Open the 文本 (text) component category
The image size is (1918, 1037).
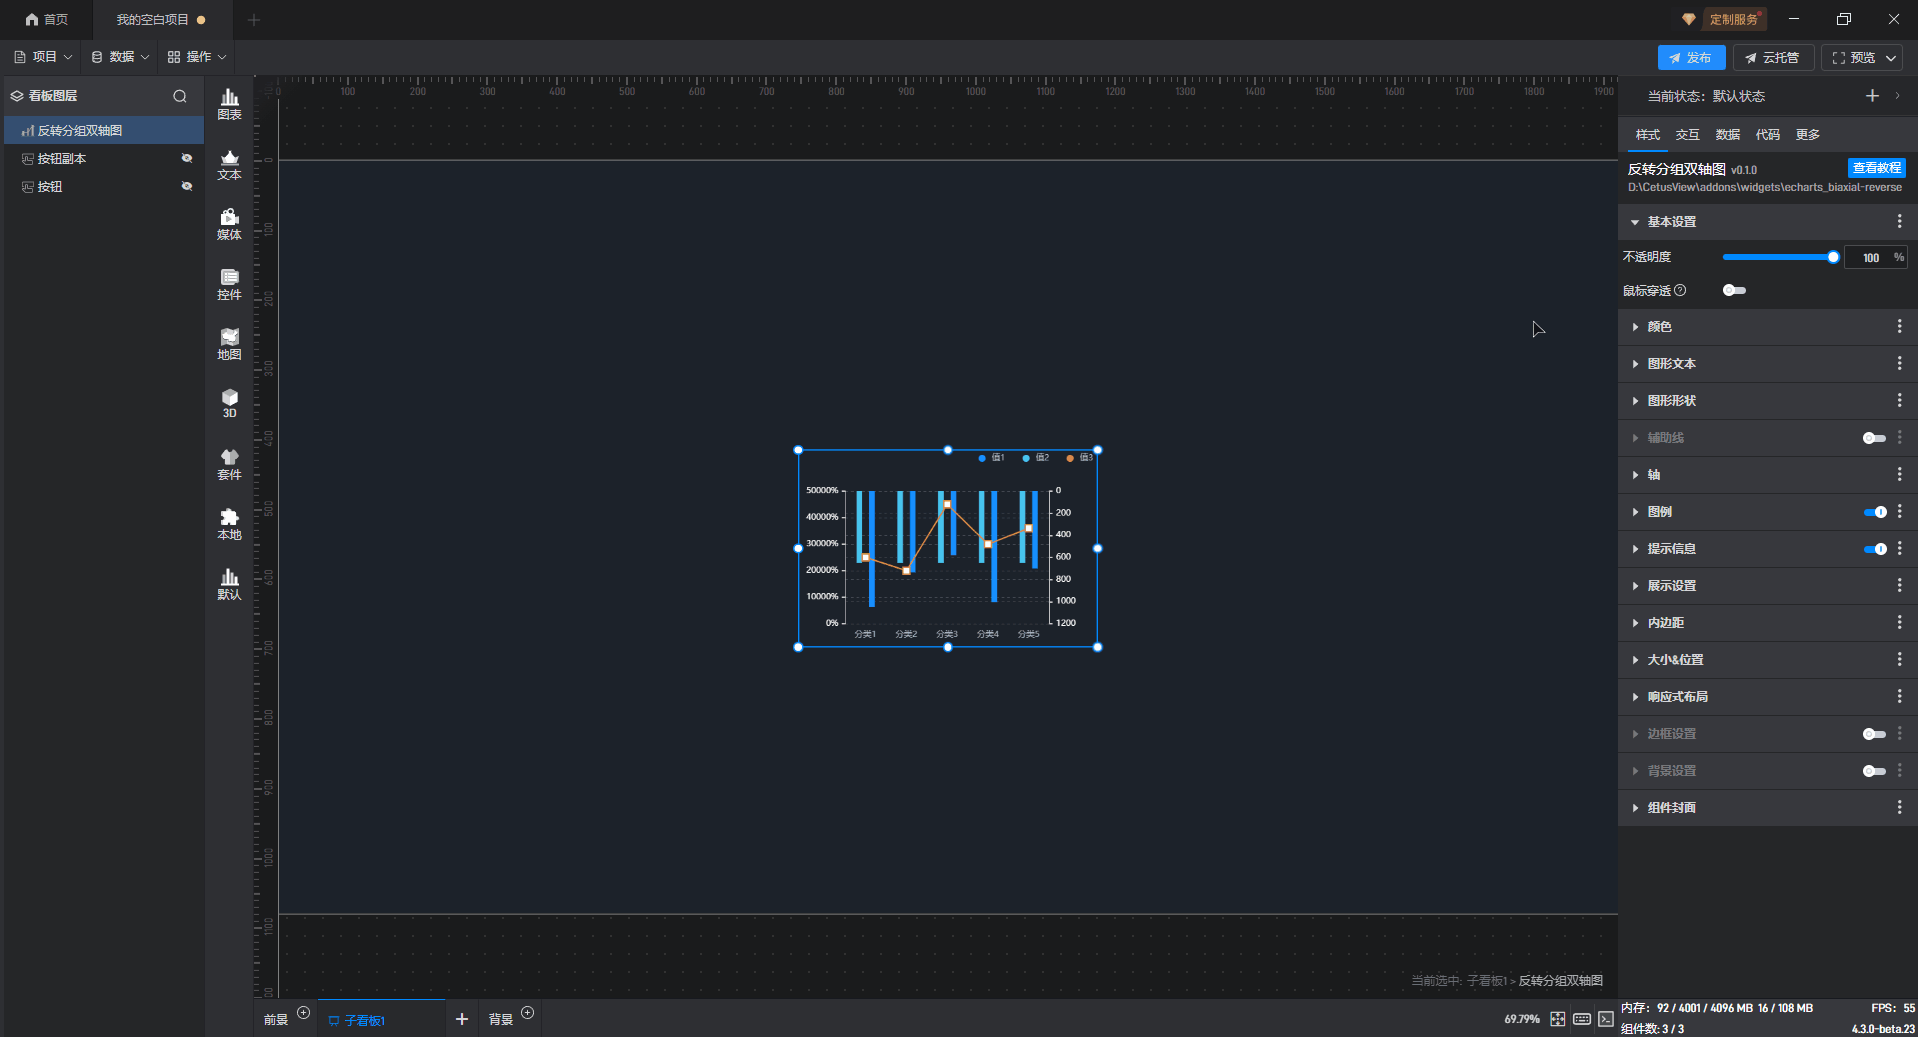tap(229, 164)
